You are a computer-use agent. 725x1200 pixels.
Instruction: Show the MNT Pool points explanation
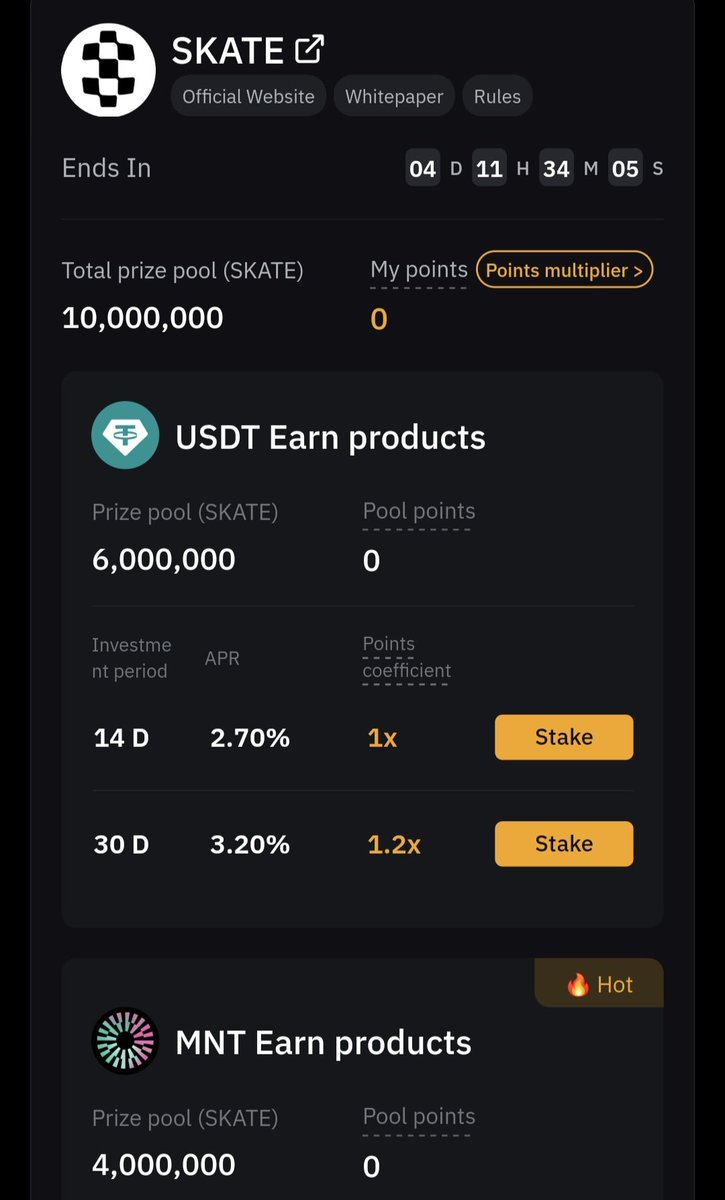click(419, 1117)
